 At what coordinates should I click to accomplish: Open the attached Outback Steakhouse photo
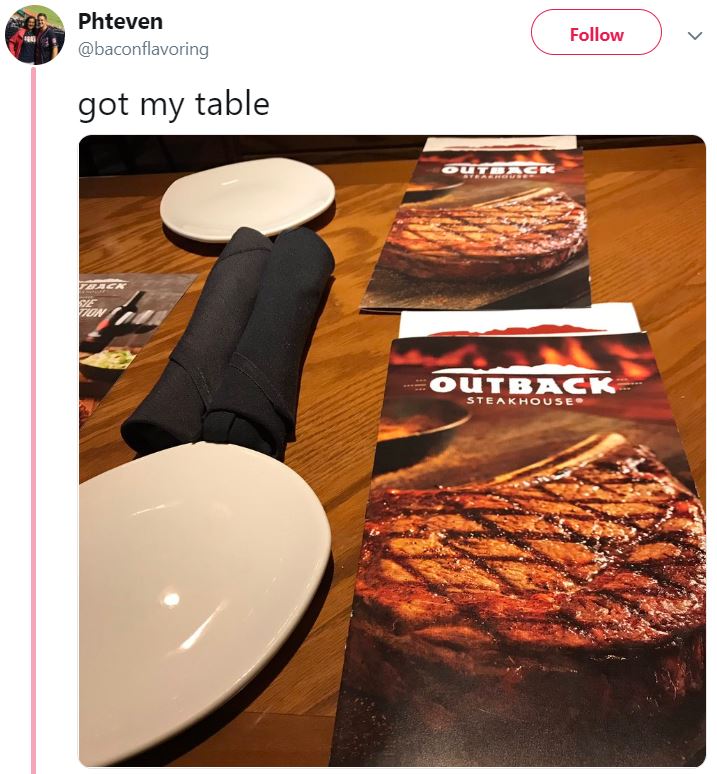coord(392,451)
